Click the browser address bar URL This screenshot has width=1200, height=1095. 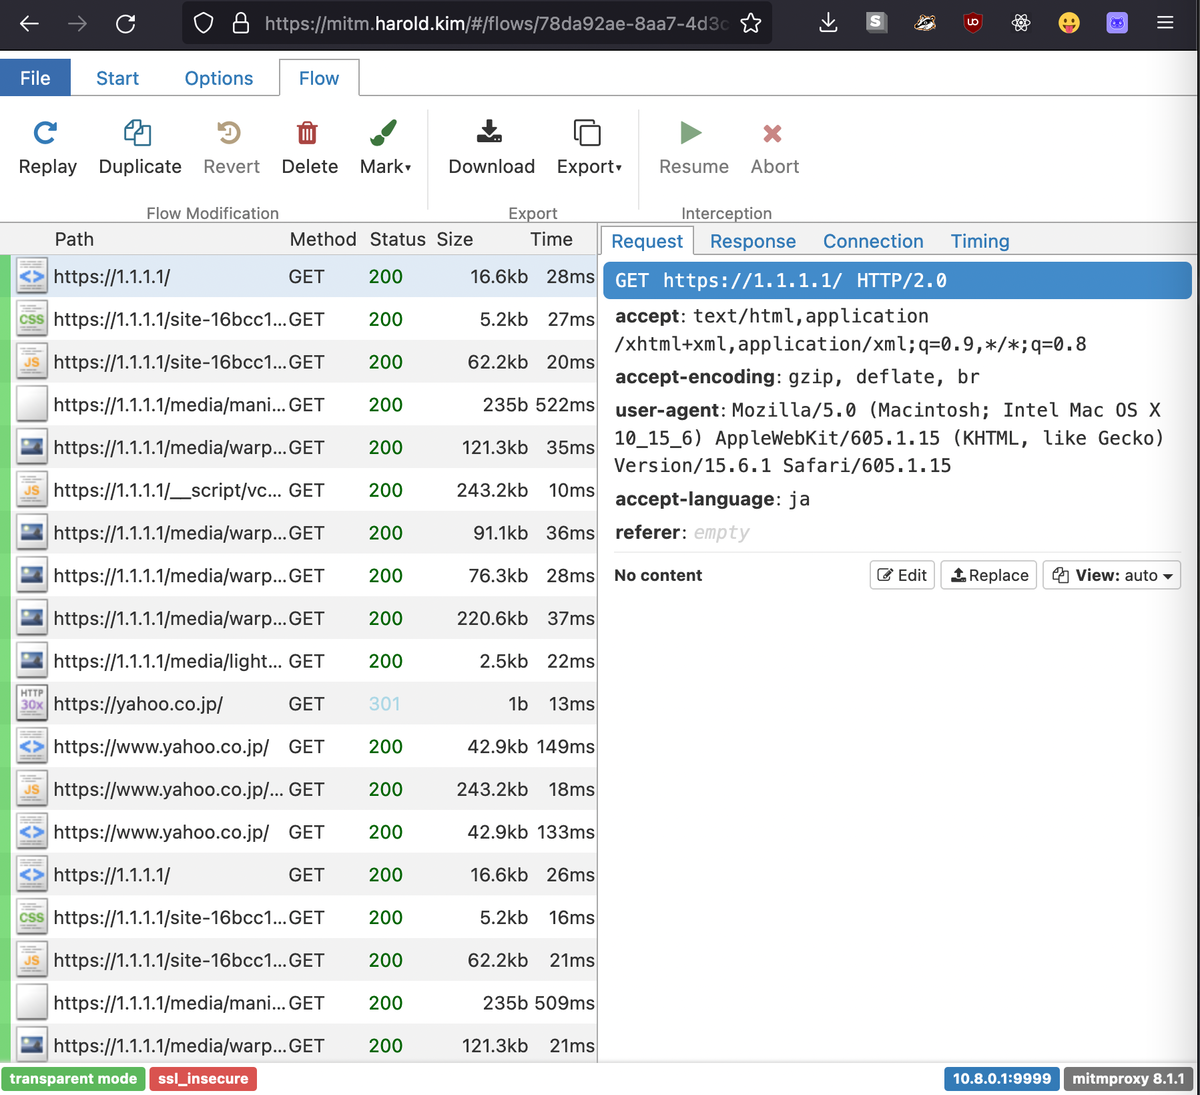pyautogui.click(x=496, y=23)
